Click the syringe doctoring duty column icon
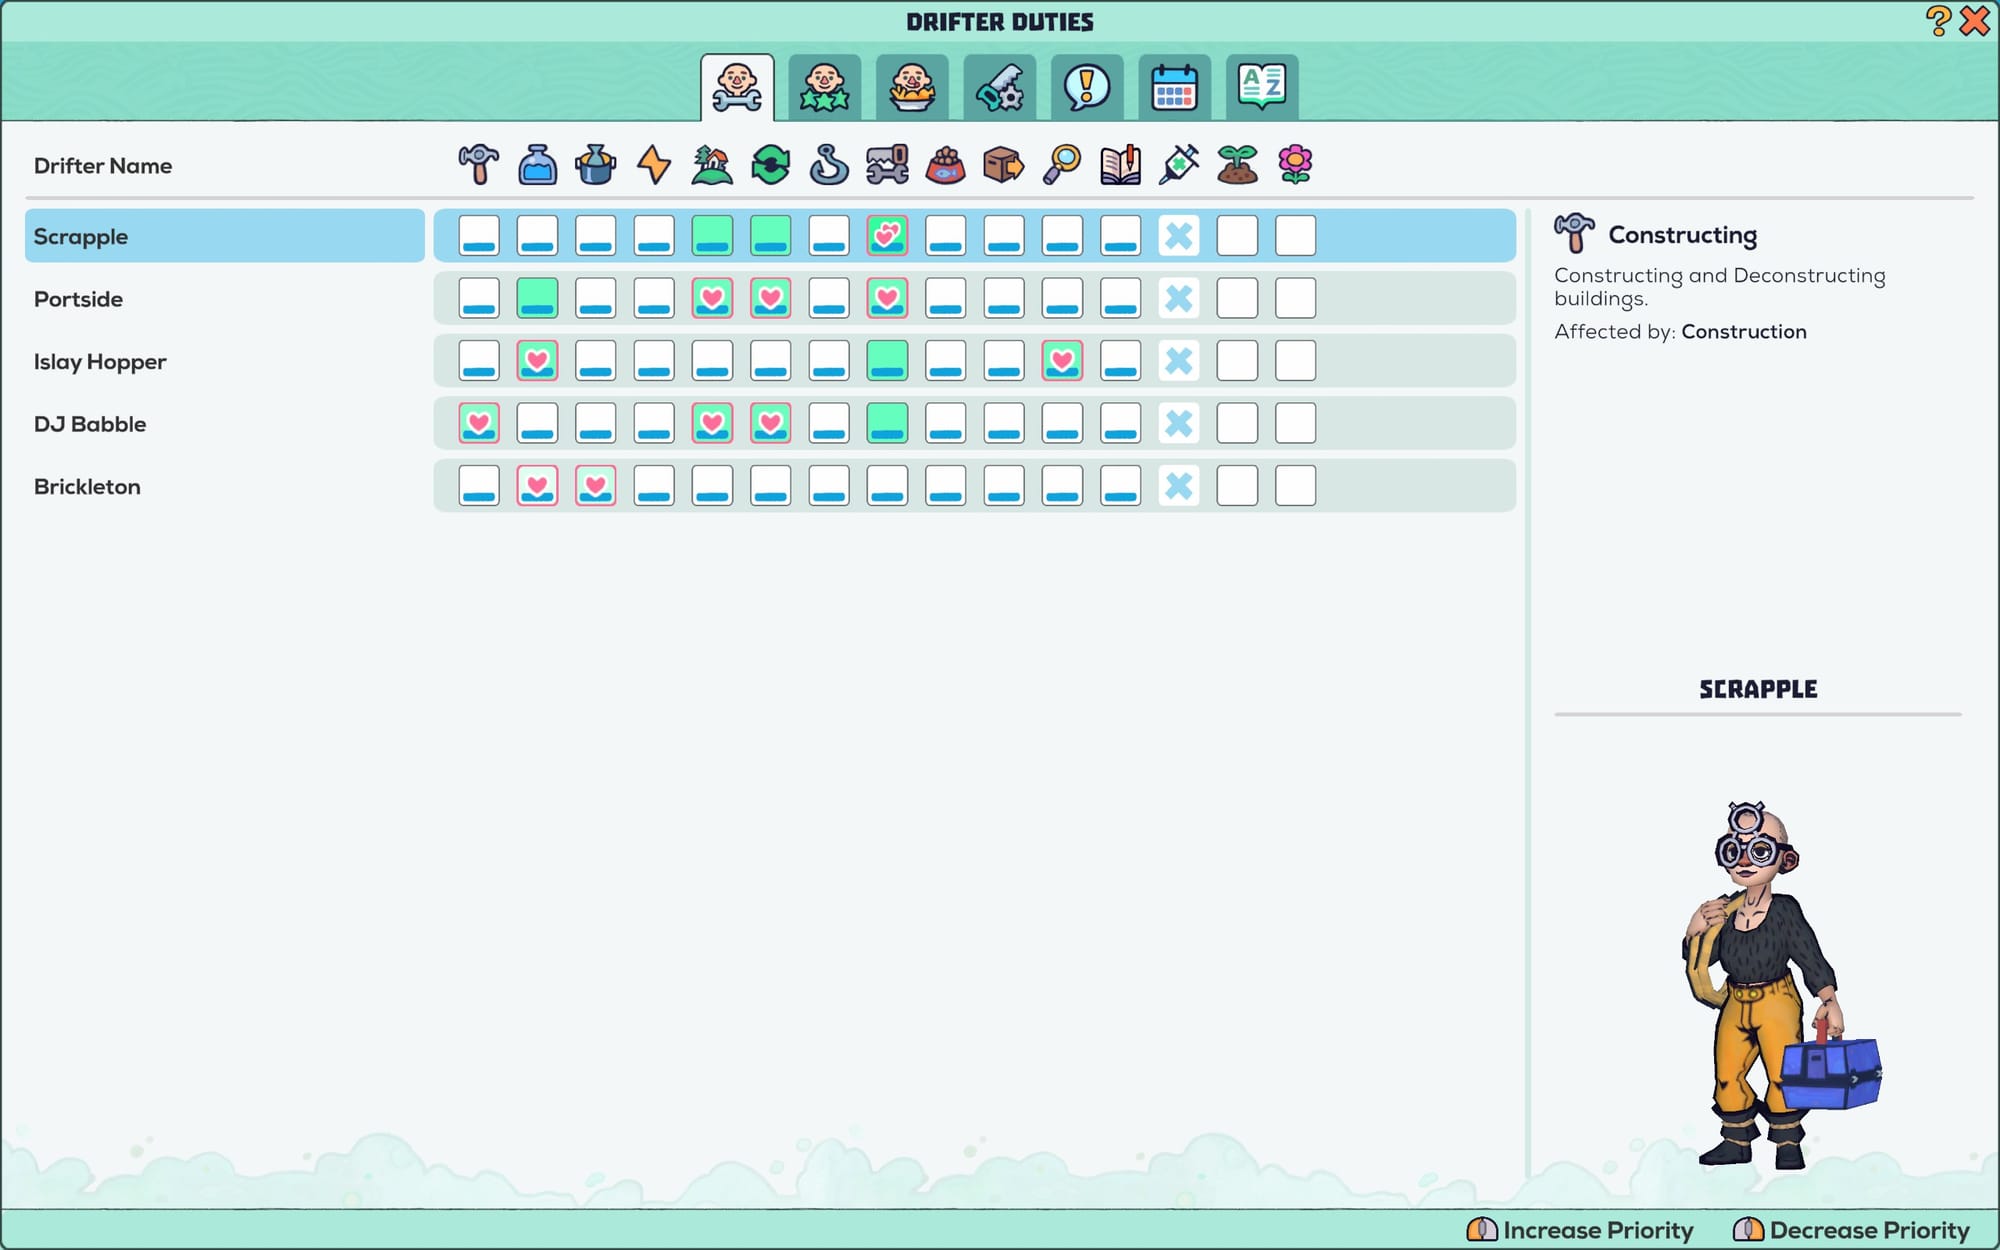The image size is (2000, 1250). 1179,165
